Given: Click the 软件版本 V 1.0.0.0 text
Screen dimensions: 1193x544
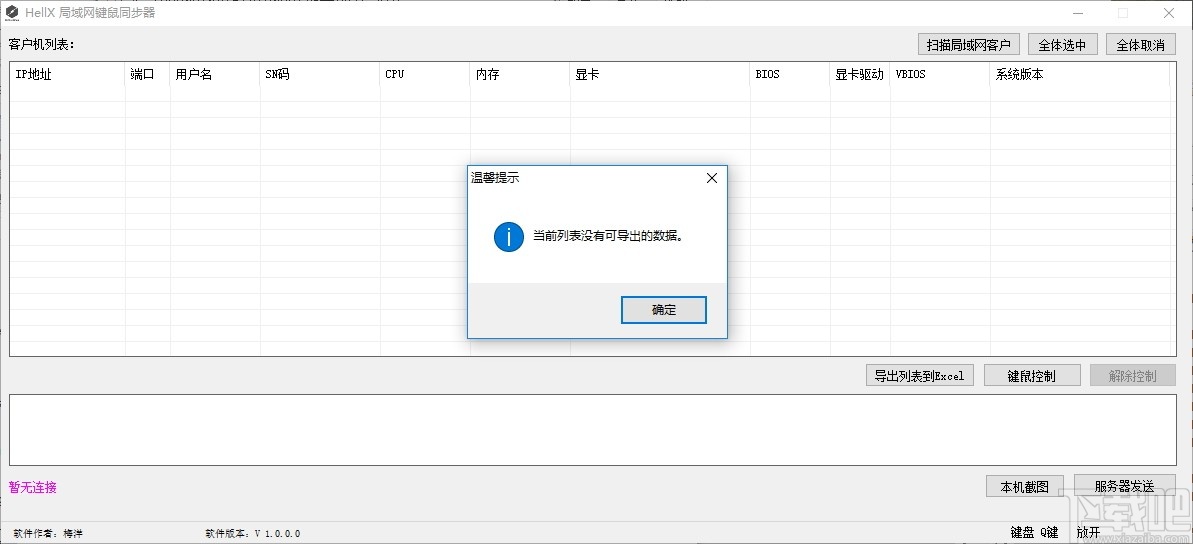Looking at the screenshot, I should [253, 533].
